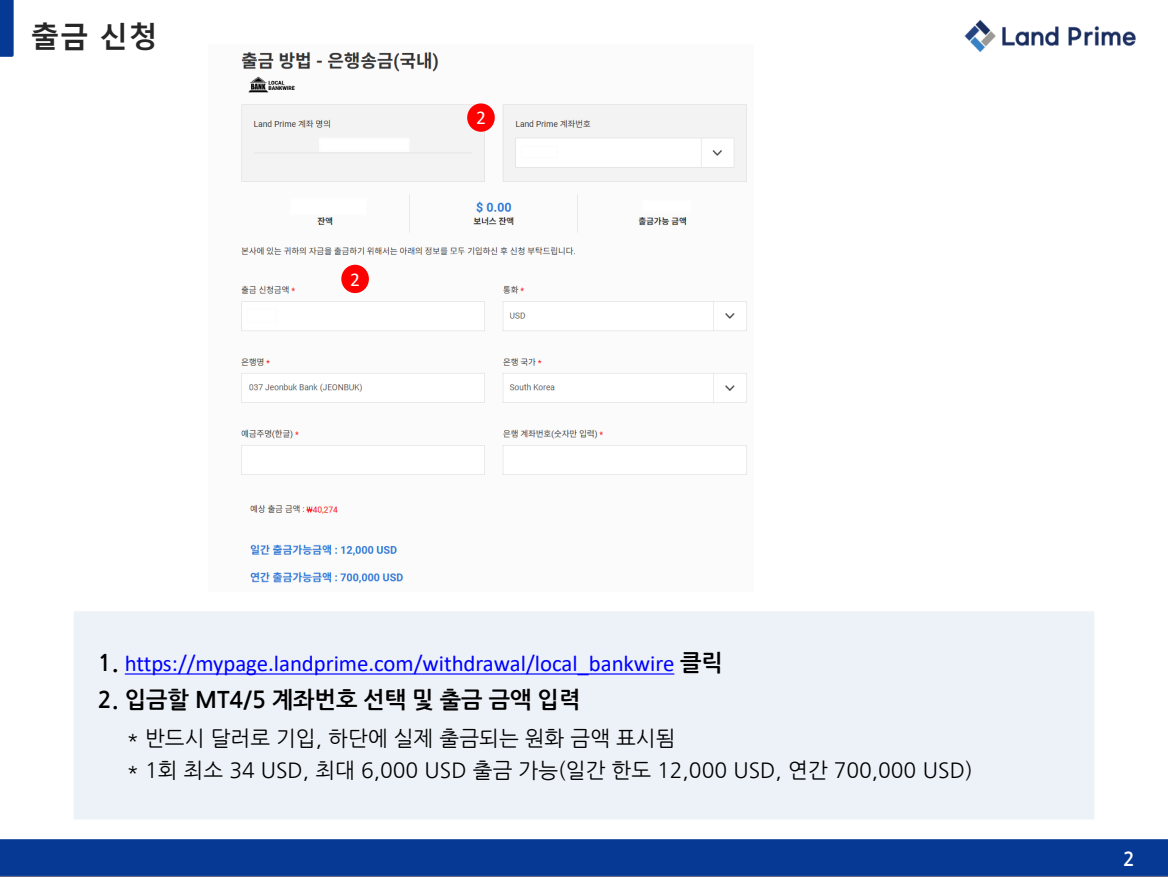Click the 출금가능 금액 label
Viewport: 1168px width, 877px height.
tap(662, 221)
